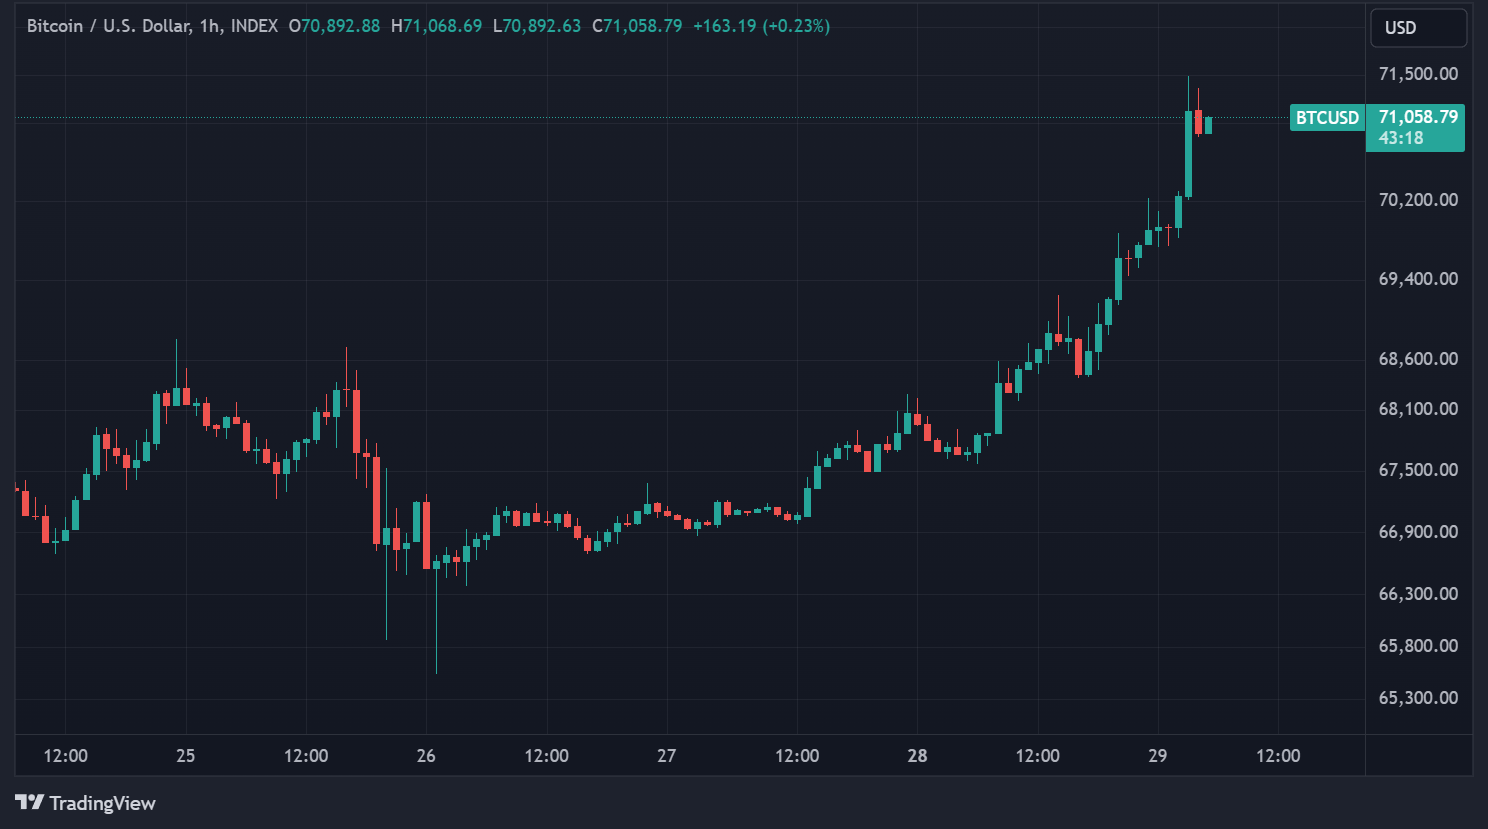Click the TradingView logo
Viewport: 1488px width, 829px height.
click(85, 803)
